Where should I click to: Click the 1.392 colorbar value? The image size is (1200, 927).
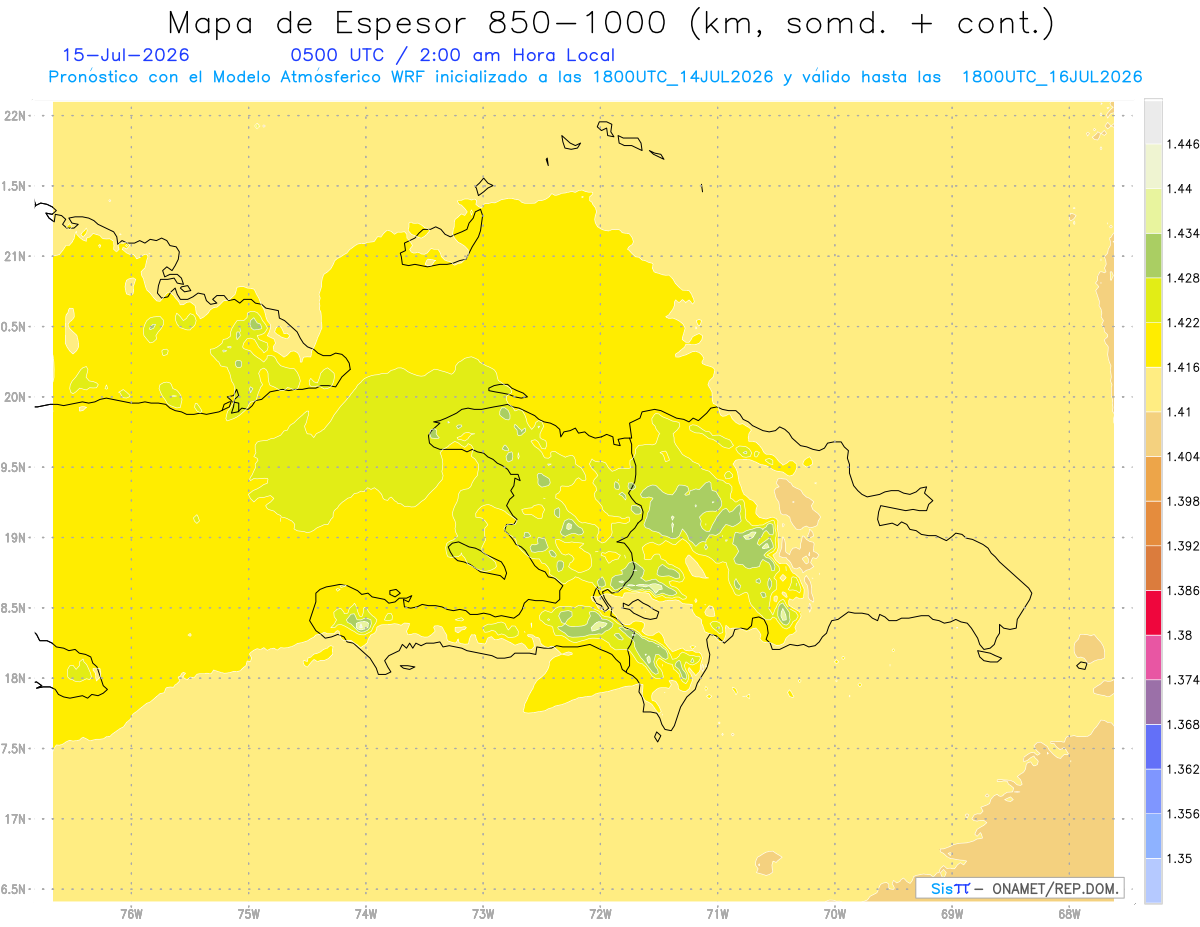point(1183,546)
